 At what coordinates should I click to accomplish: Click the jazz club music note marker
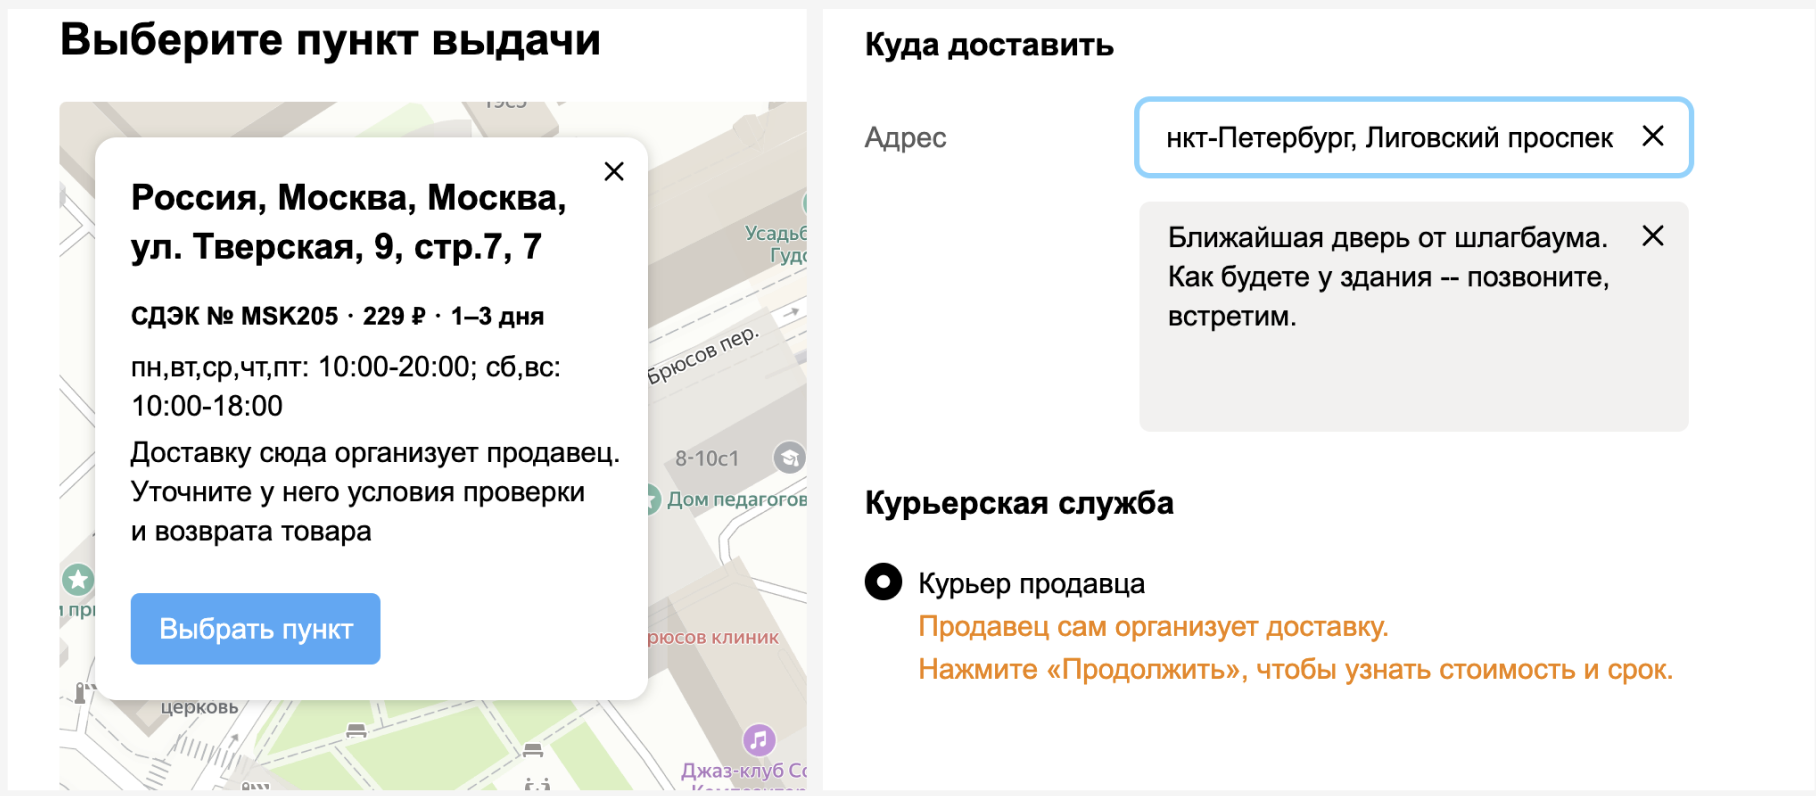[x=759, y=740]
